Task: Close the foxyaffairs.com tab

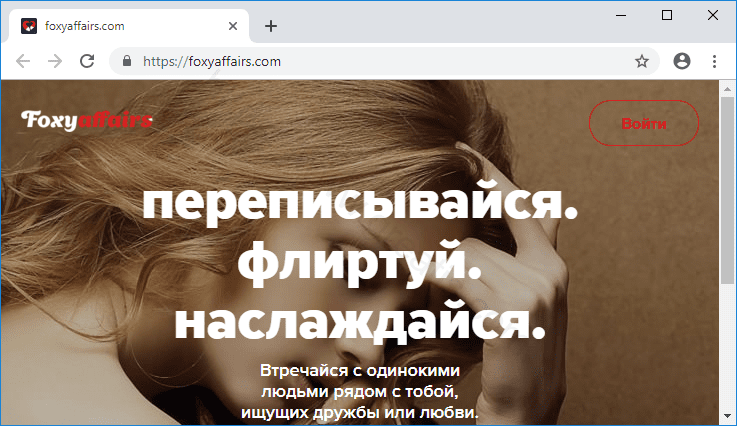Action: pyautogui.click(x=236, y=26)
